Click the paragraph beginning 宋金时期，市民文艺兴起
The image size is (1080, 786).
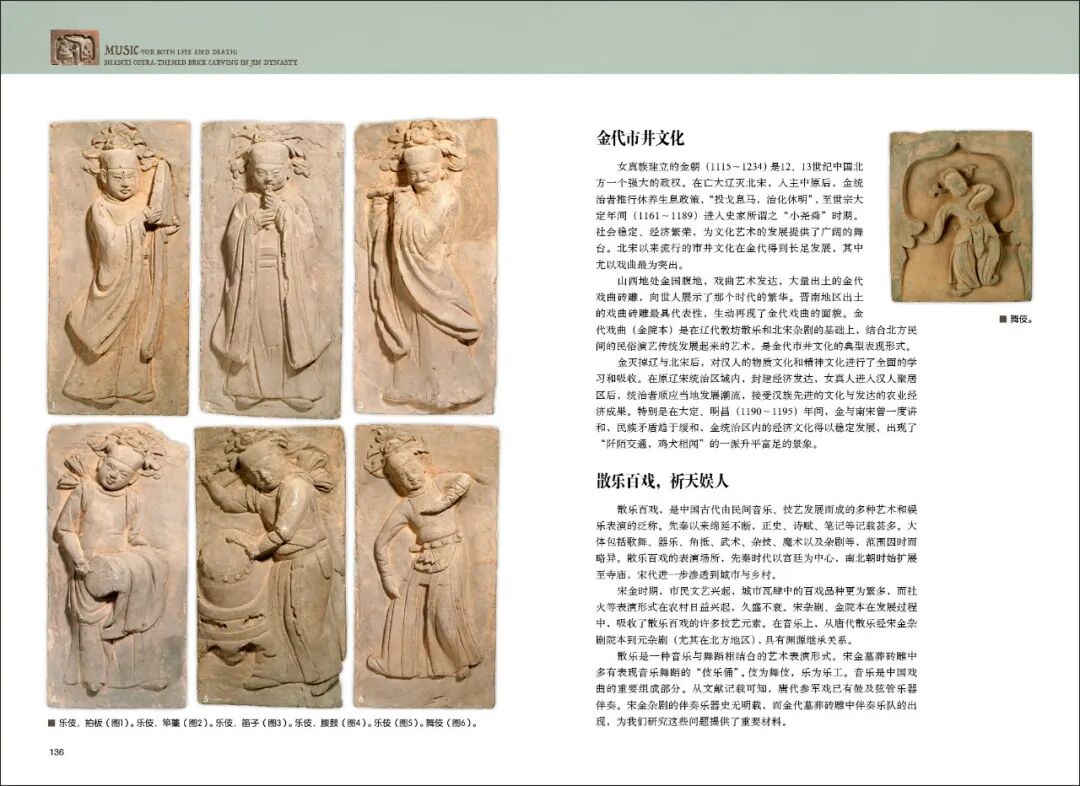click(756, 615)
